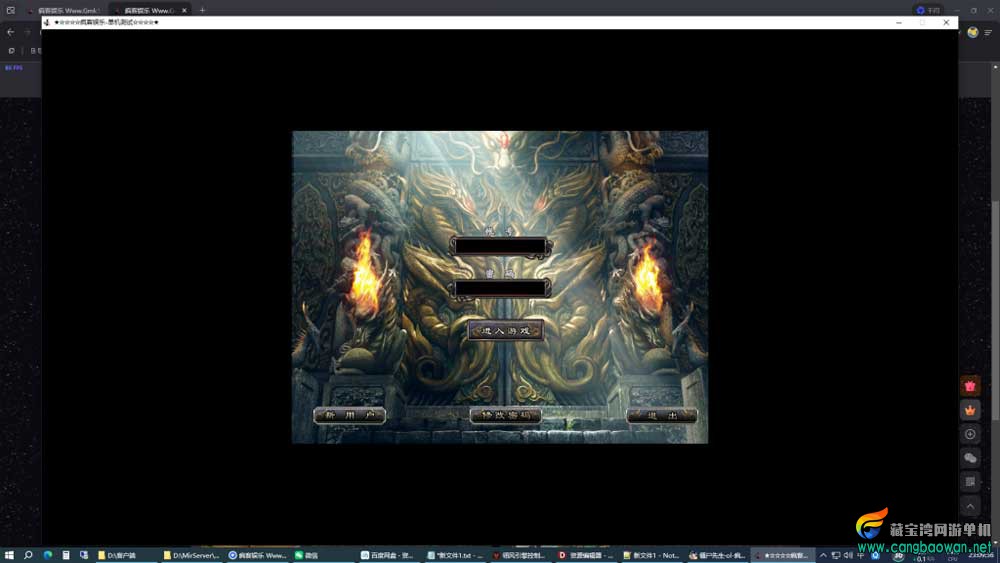Click the taskbar search icon
This screenshot has width=1000, height=563.
point(28,555)
